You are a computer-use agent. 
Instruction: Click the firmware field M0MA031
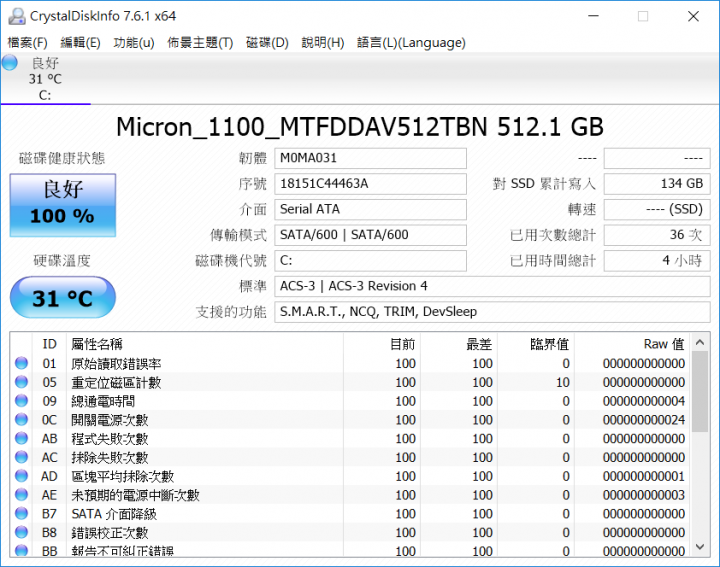370,158
